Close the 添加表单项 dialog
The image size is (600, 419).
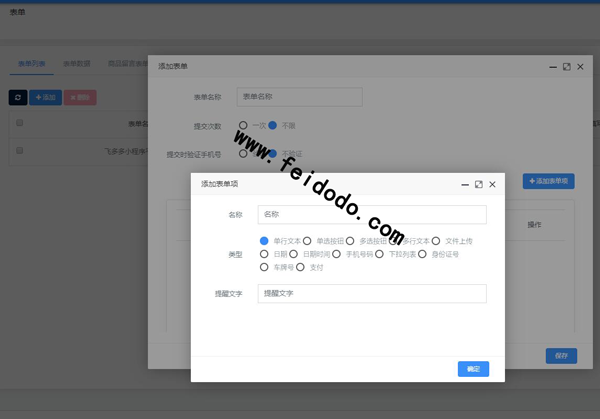point(492,184)
